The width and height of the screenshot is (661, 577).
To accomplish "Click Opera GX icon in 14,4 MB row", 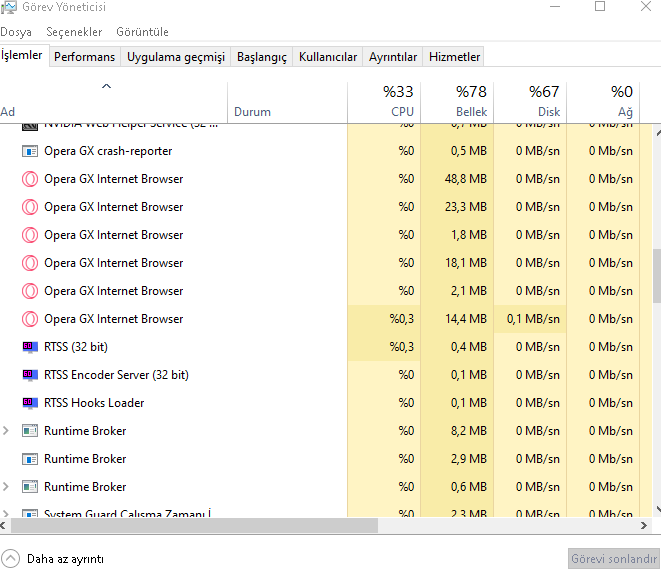I will pos(30,319).
